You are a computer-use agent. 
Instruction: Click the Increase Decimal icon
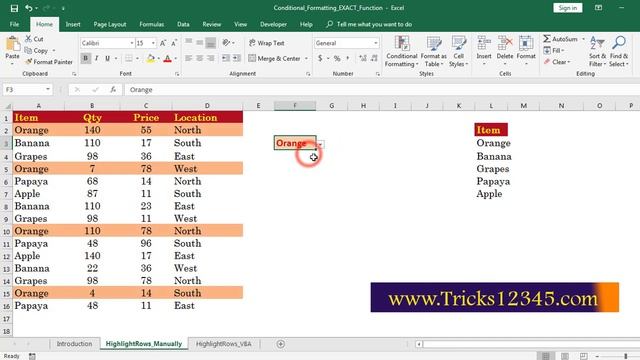click(x=363, y=58)
